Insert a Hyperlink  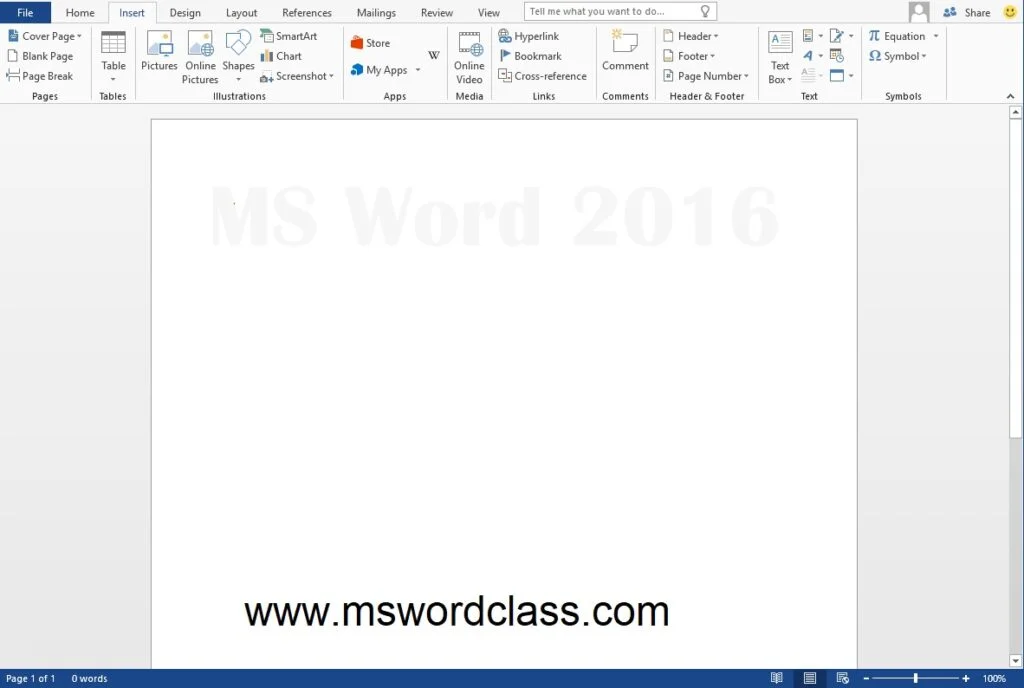pyautogui.click(x=529, y=36)
